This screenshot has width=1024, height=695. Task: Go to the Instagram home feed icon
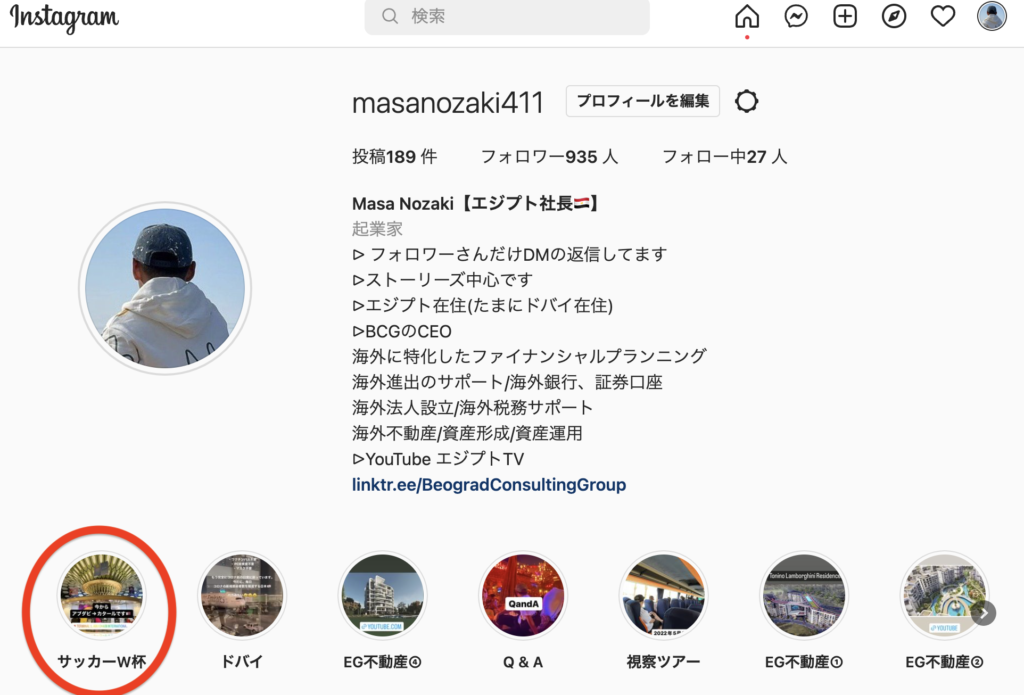click(x=746, y=16)
